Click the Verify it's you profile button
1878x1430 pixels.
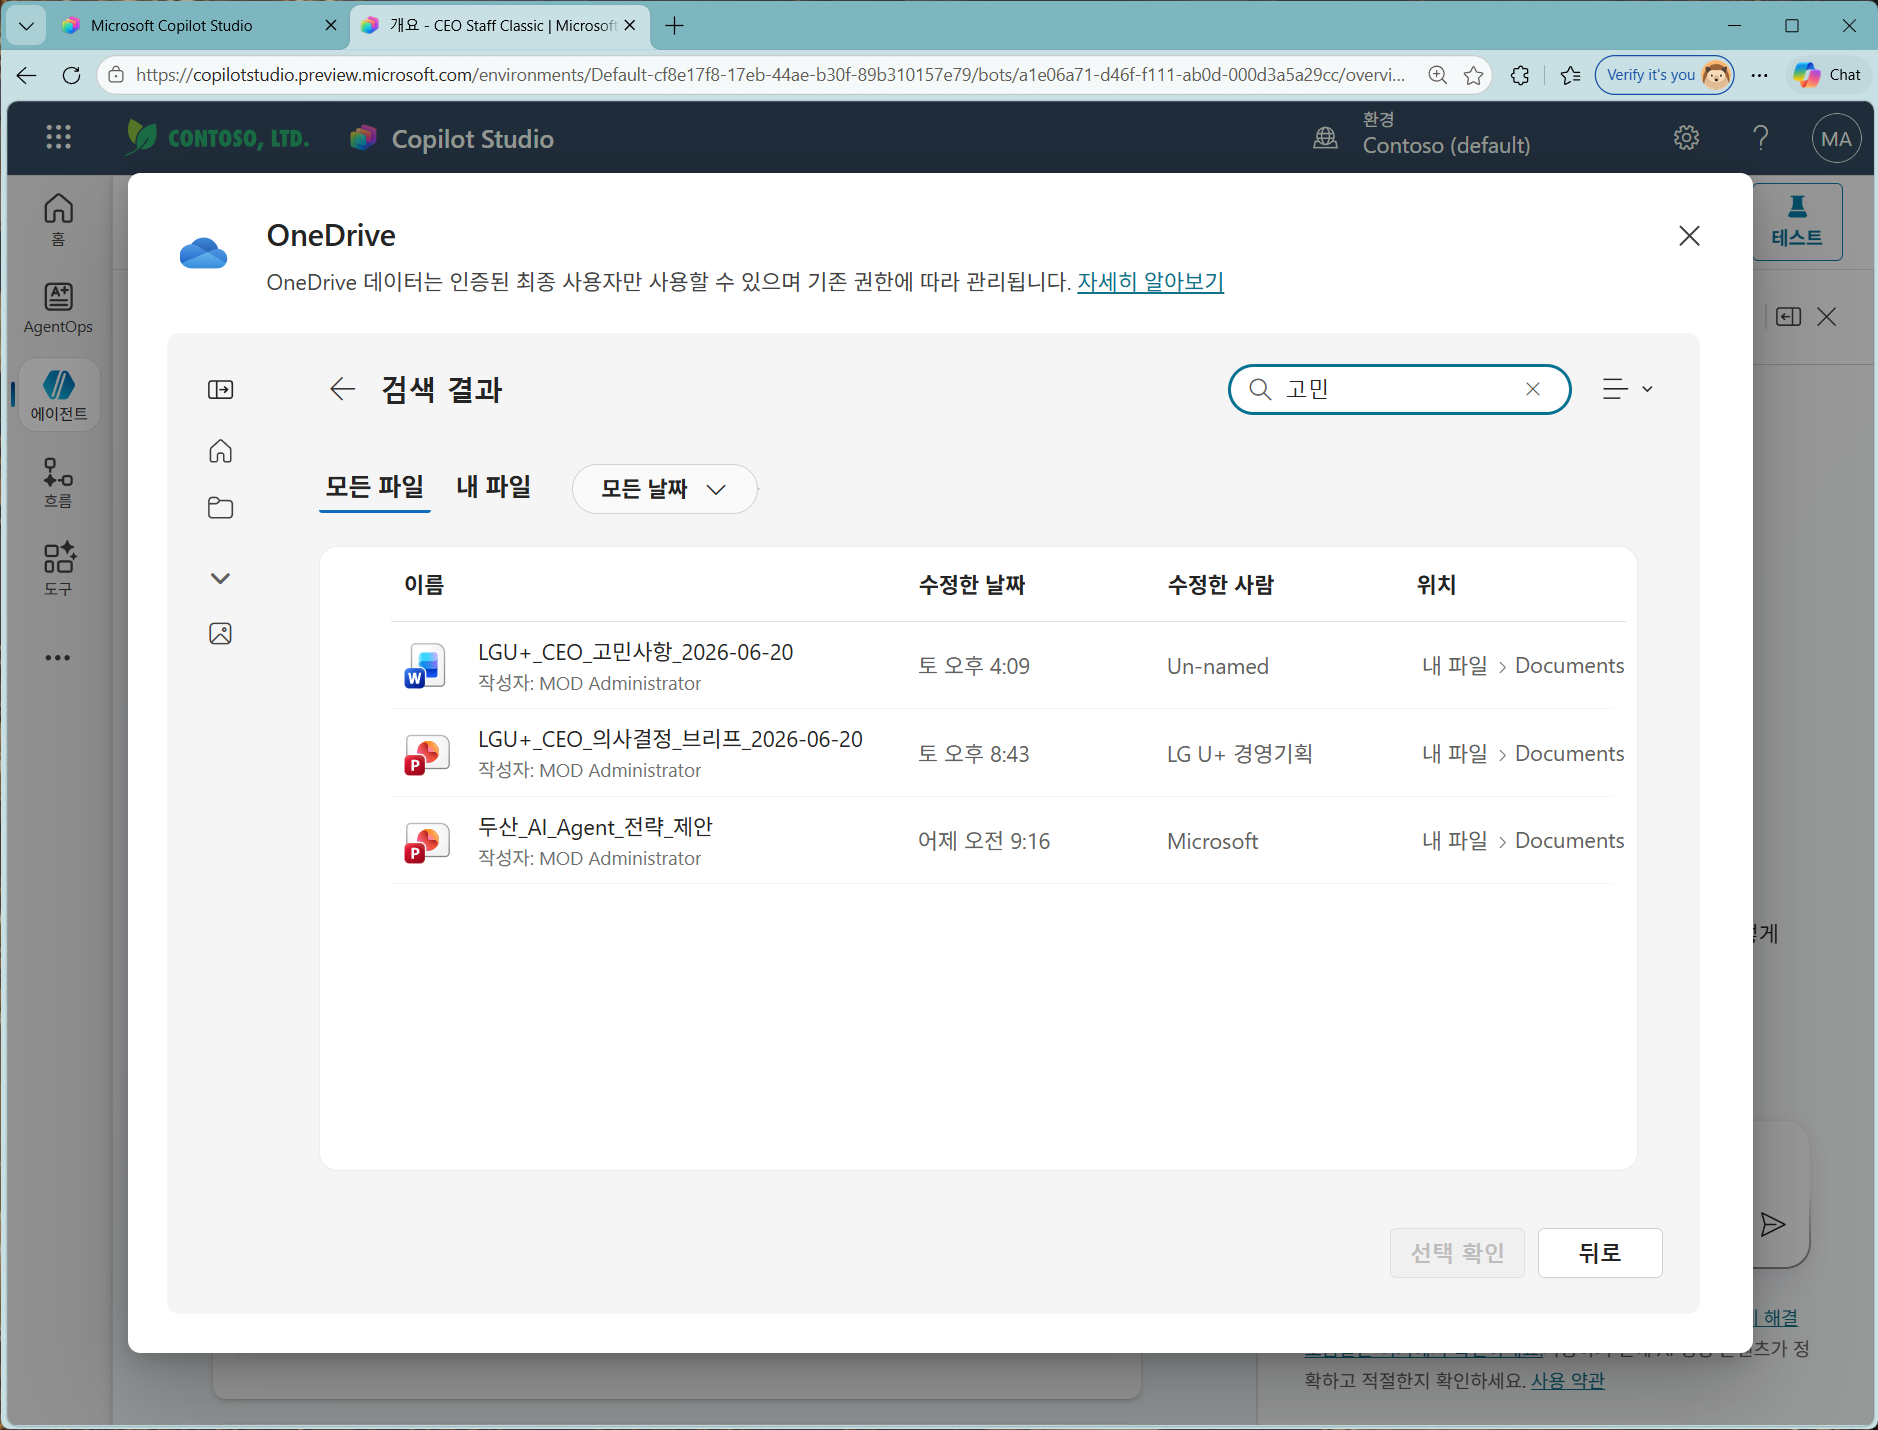click(x=1665, y=75)
